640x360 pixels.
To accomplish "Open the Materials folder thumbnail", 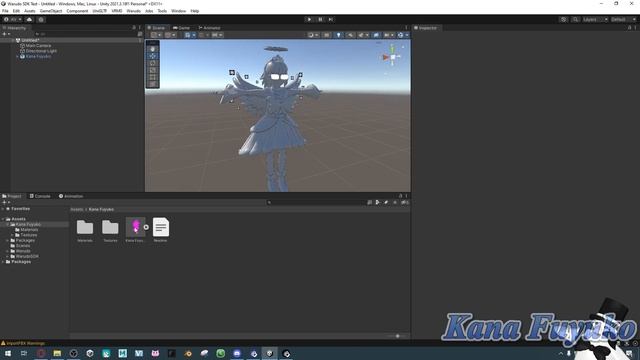I will [x=85, y=227].
